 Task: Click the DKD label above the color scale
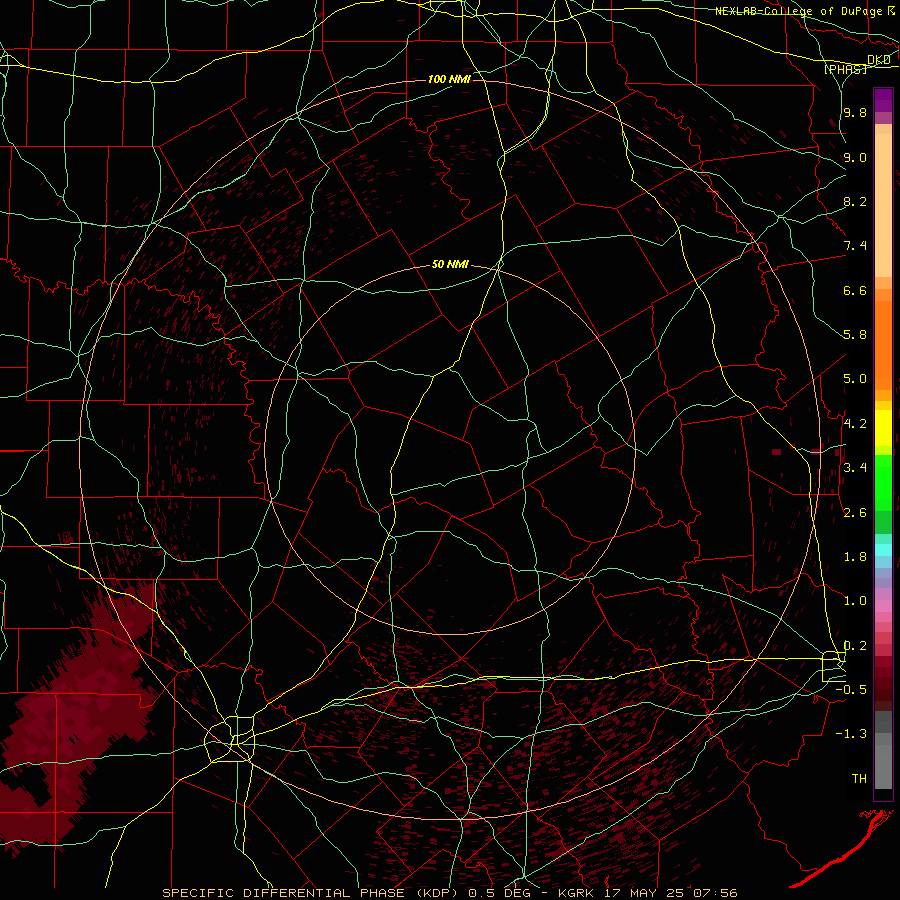(x=879, y=60)
